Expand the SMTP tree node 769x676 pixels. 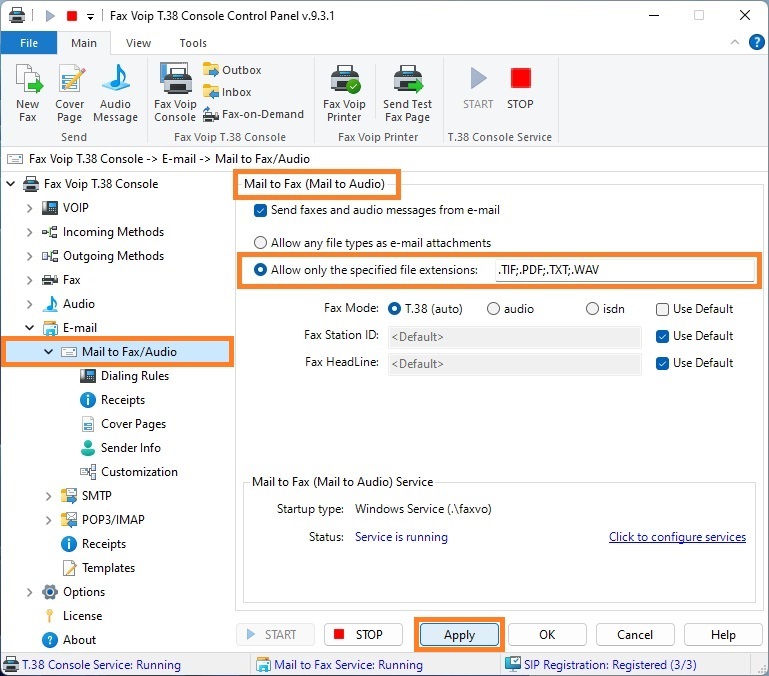(49, 496)
